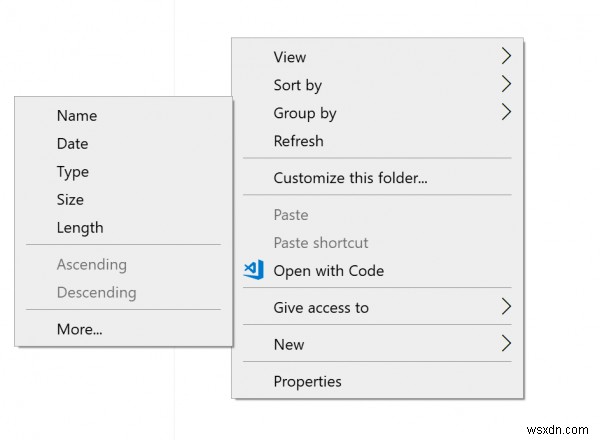Click the VS Code icon in context menu

click(253, 270)
